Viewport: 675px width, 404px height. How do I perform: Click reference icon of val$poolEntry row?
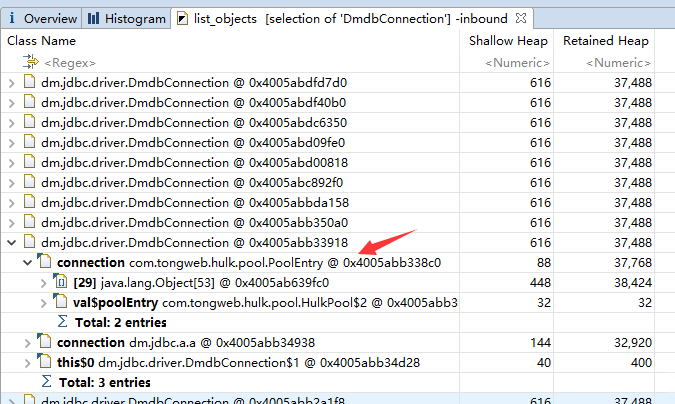tap(60, 301)
